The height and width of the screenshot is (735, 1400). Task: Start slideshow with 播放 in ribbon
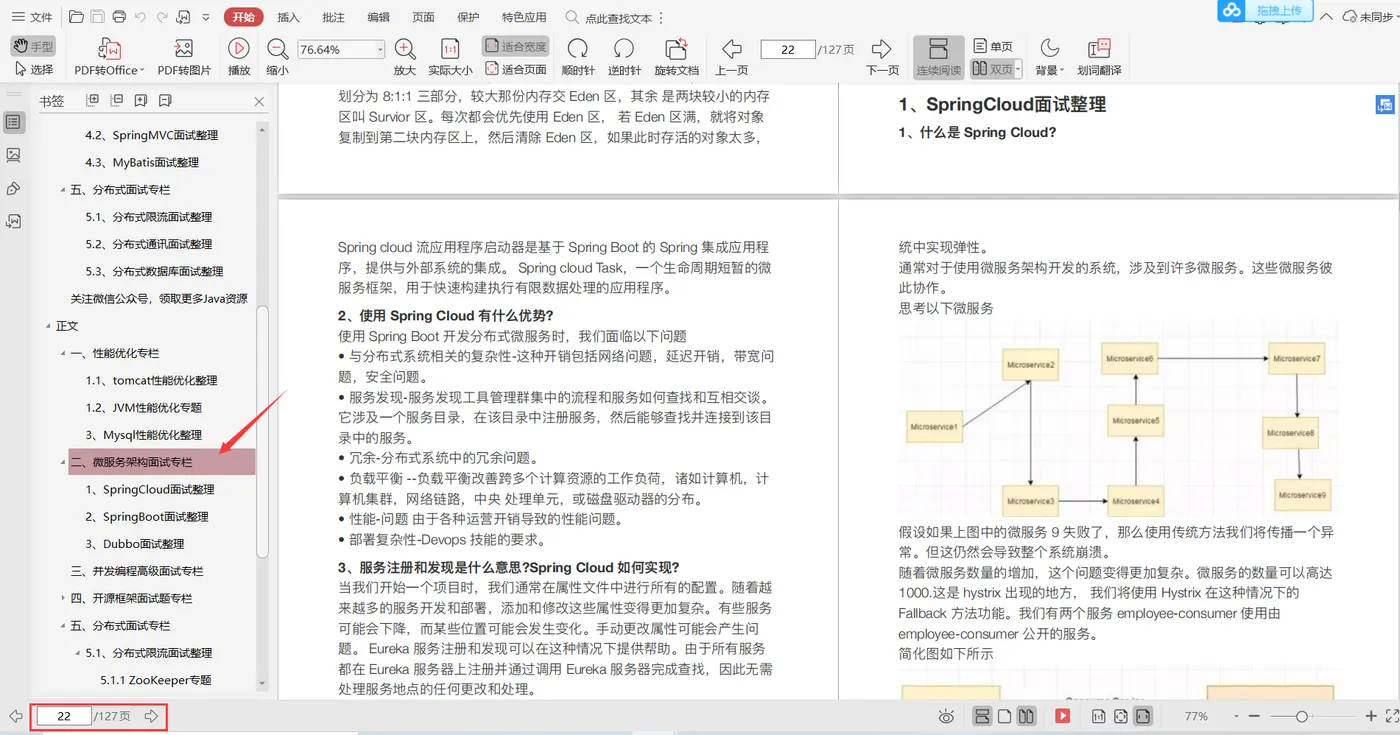coord(239,57)
